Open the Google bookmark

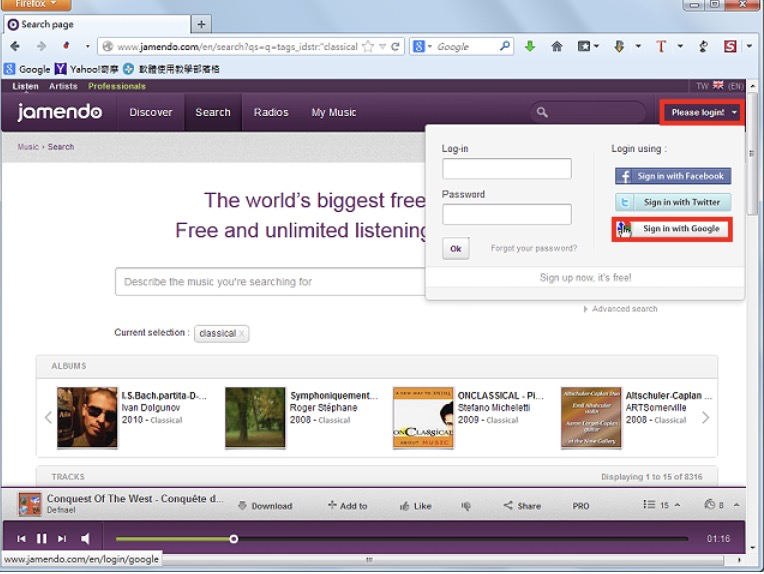click(27, 69)
